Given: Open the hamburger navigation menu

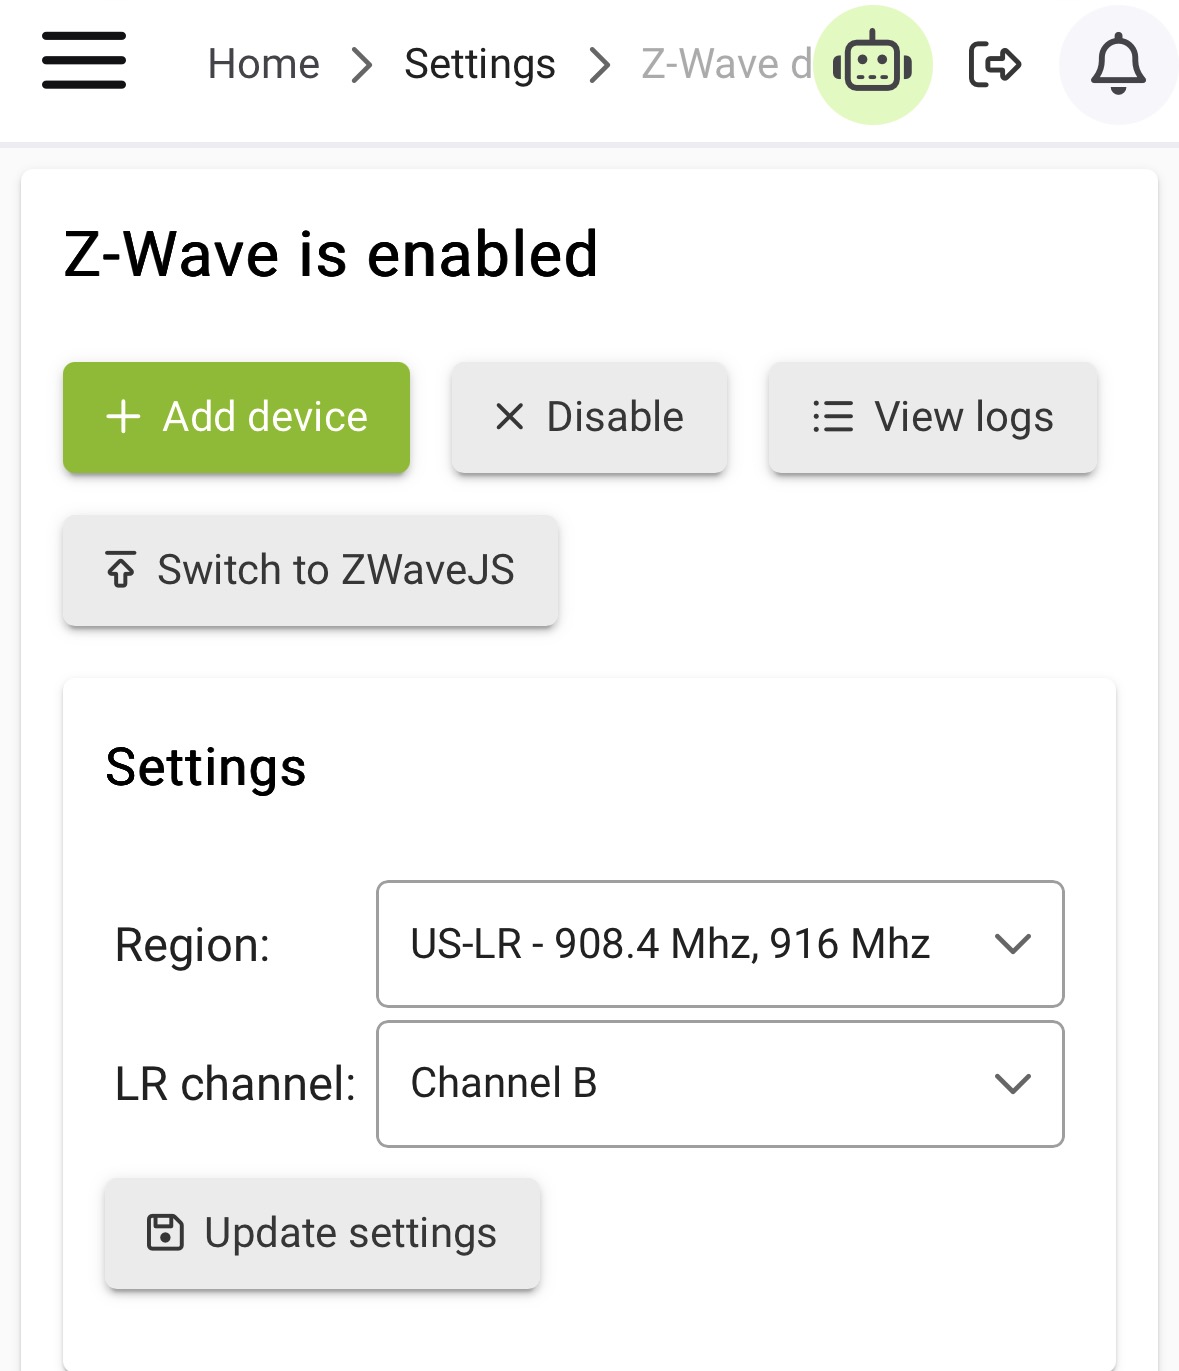Looking at the screenshot, I should click(x=84, y=60).
